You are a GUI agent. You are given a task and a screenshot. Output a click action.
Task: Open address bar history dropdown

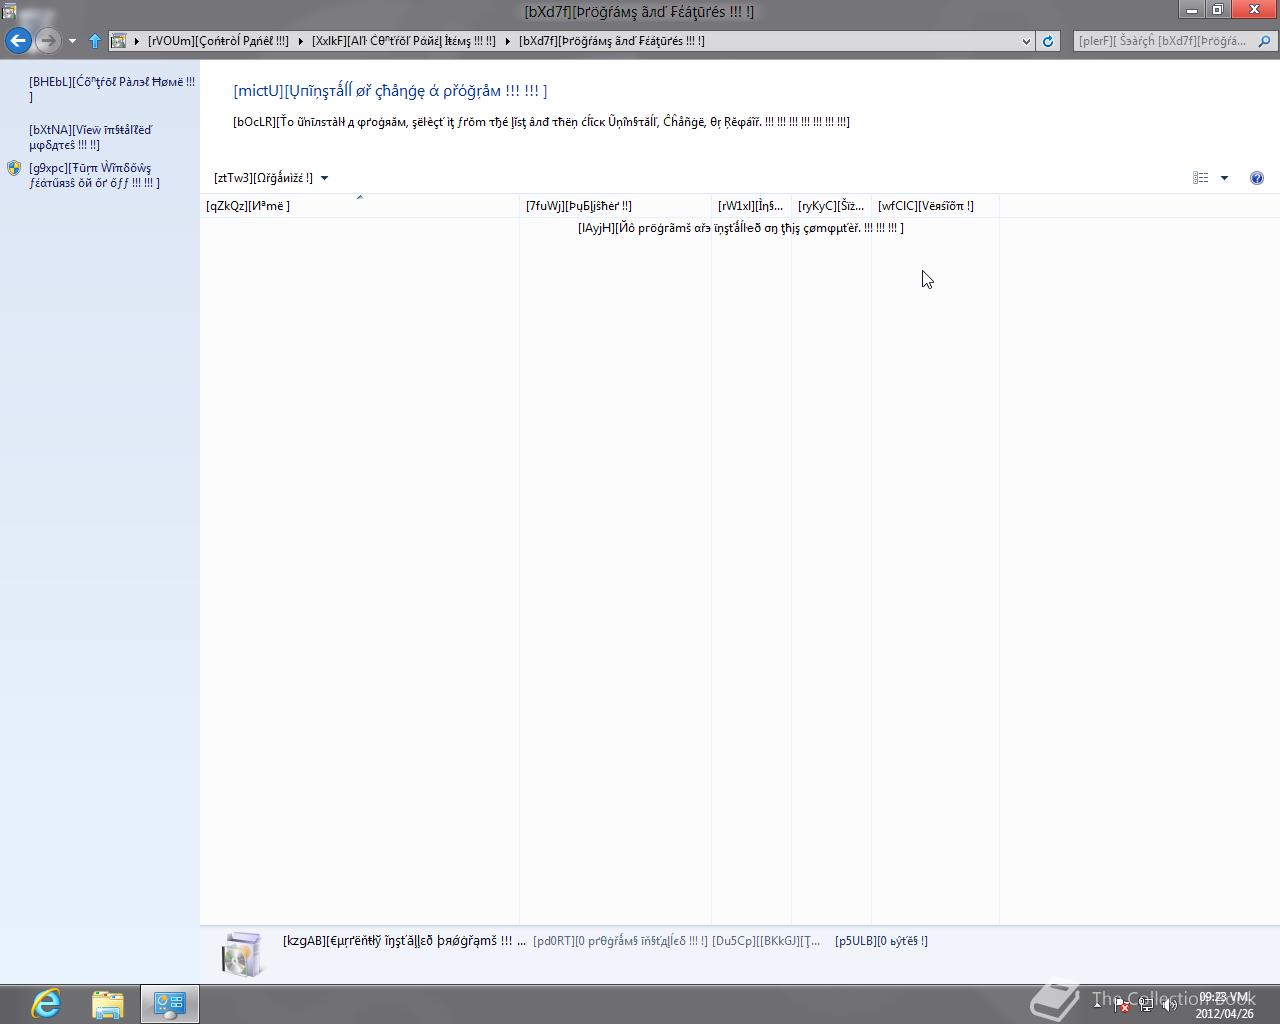pos(1026,41)
